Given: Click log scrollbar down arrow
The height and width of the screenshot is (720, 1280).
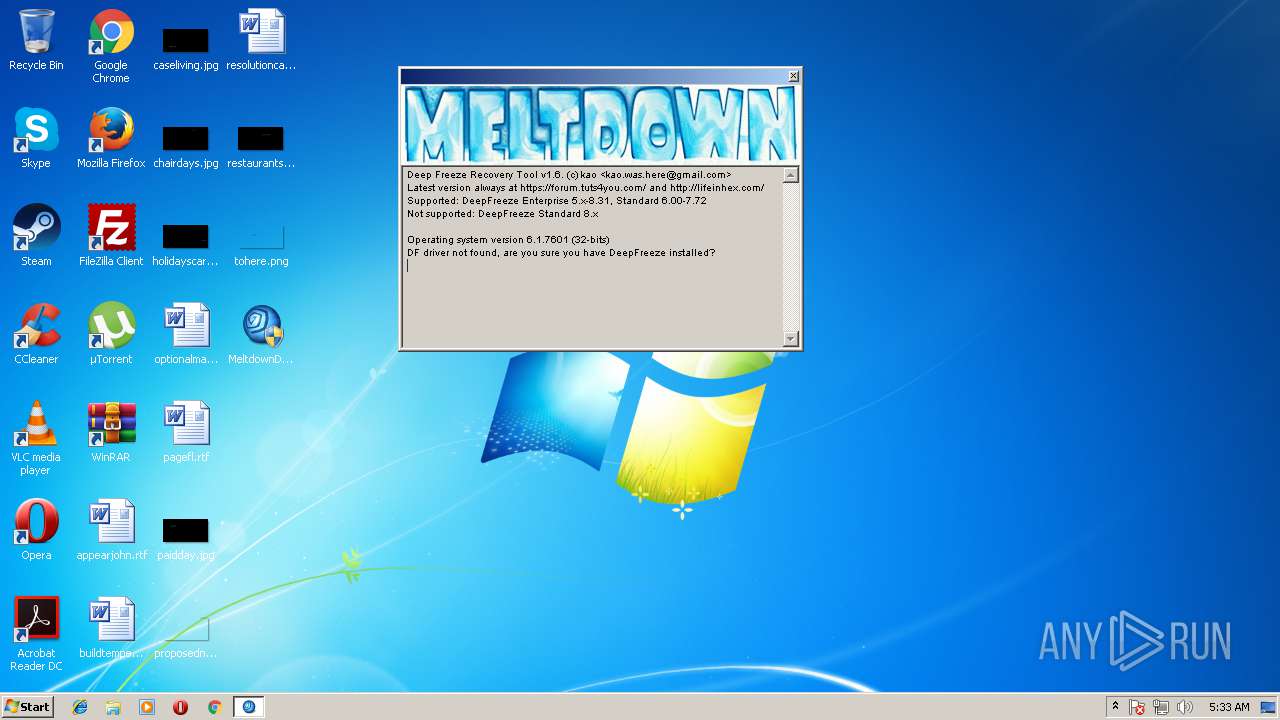Looking at the screenshot, I should click(x=791, y=338).
